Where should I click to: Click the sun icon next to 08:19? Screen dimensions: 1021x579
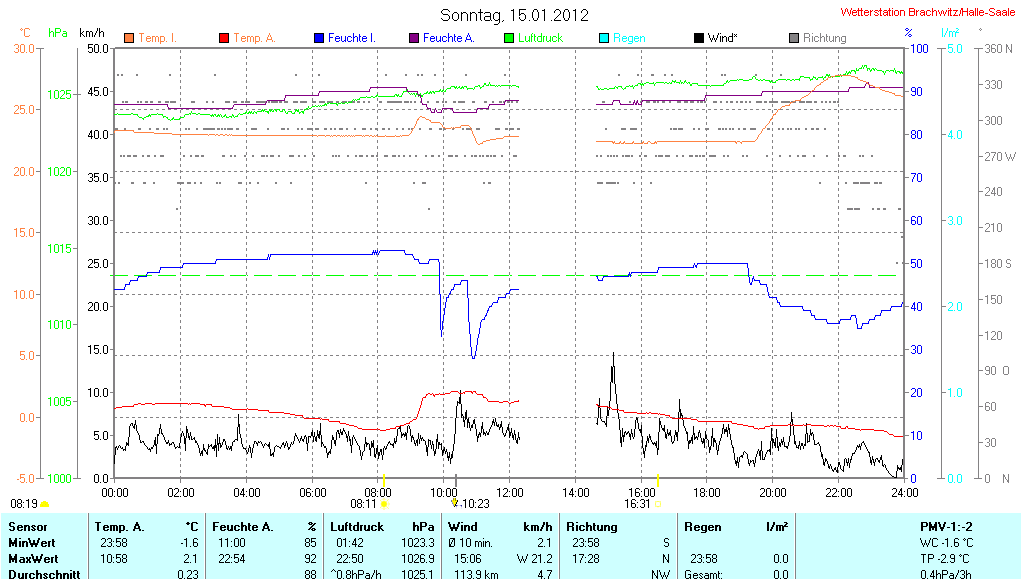click(45, 505)
